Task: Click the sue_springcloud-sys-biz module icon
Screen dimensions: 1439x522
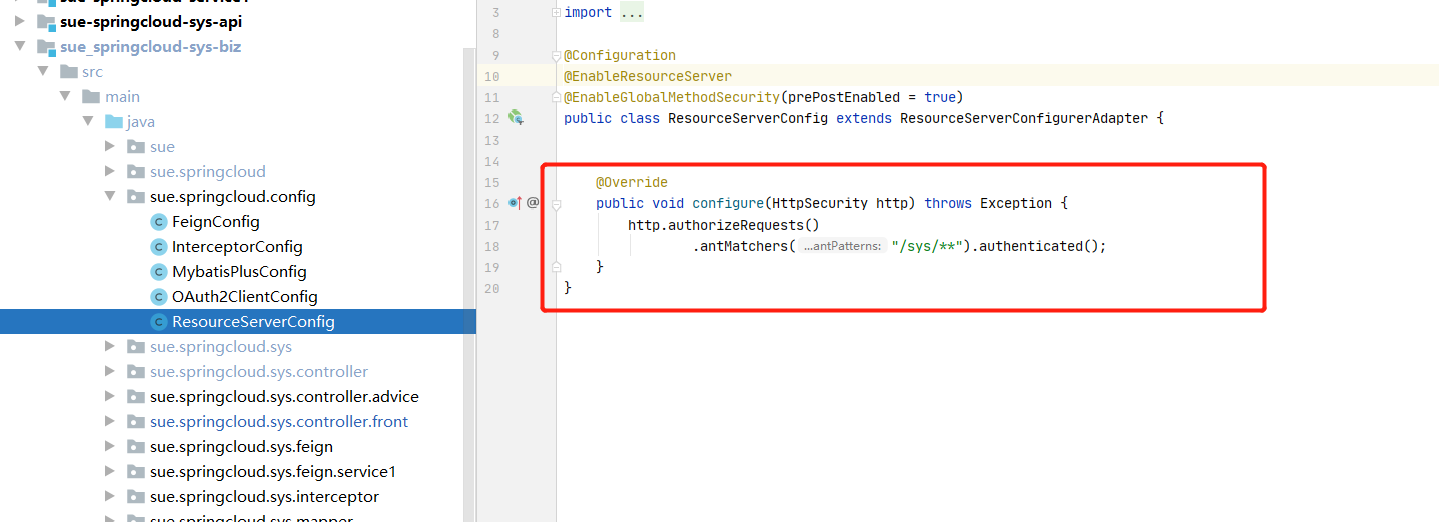Action: tap(45, 47)
